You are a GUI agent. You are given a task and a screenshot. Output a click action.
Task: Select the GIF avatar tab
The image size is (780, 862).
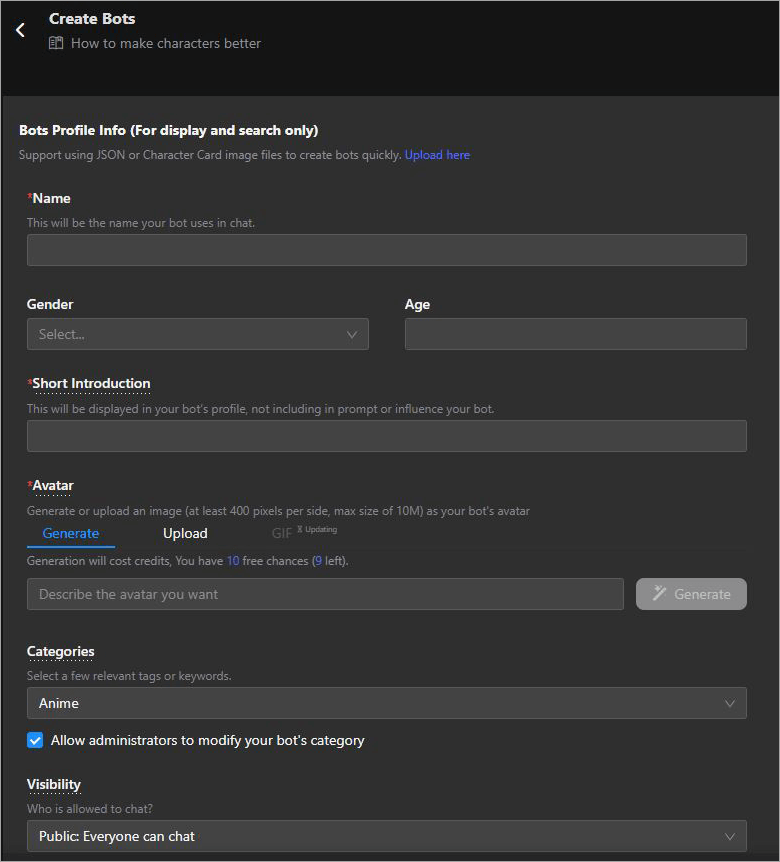pyautogui.click(x=282, y=533)
